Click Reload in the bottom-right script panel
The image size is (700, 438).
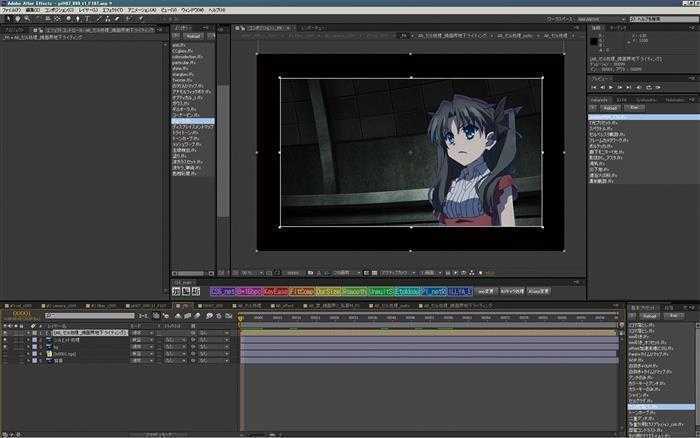(x=649, y=316)
